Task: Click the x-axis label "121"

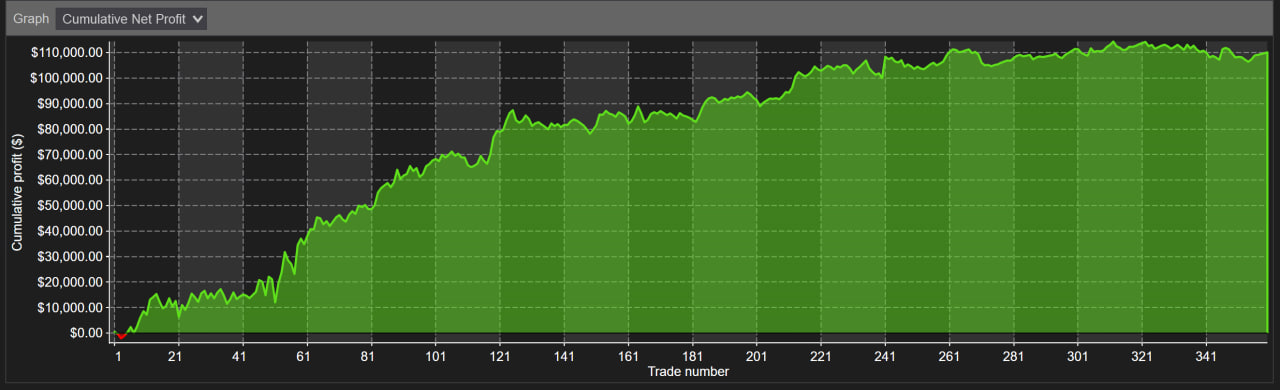Action: point(500,356)
